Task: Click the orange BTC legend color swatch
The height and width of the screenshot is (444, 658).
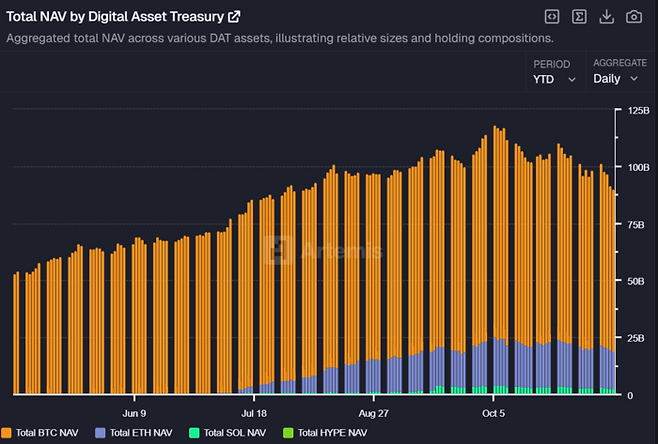Action: coord(8,433)
